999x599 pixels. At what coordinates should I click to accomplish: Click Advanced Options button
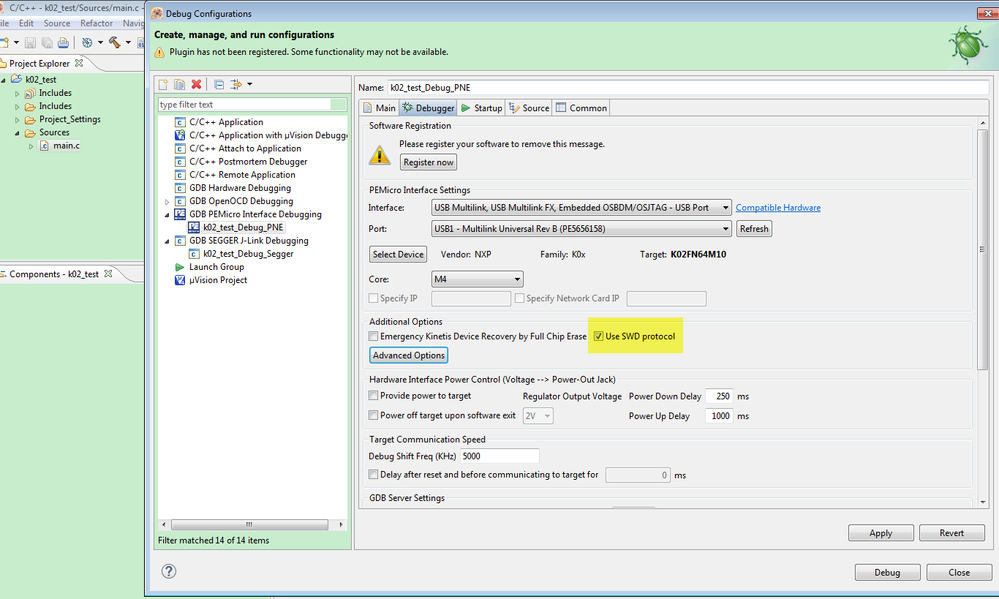click(x=408, y=356)
